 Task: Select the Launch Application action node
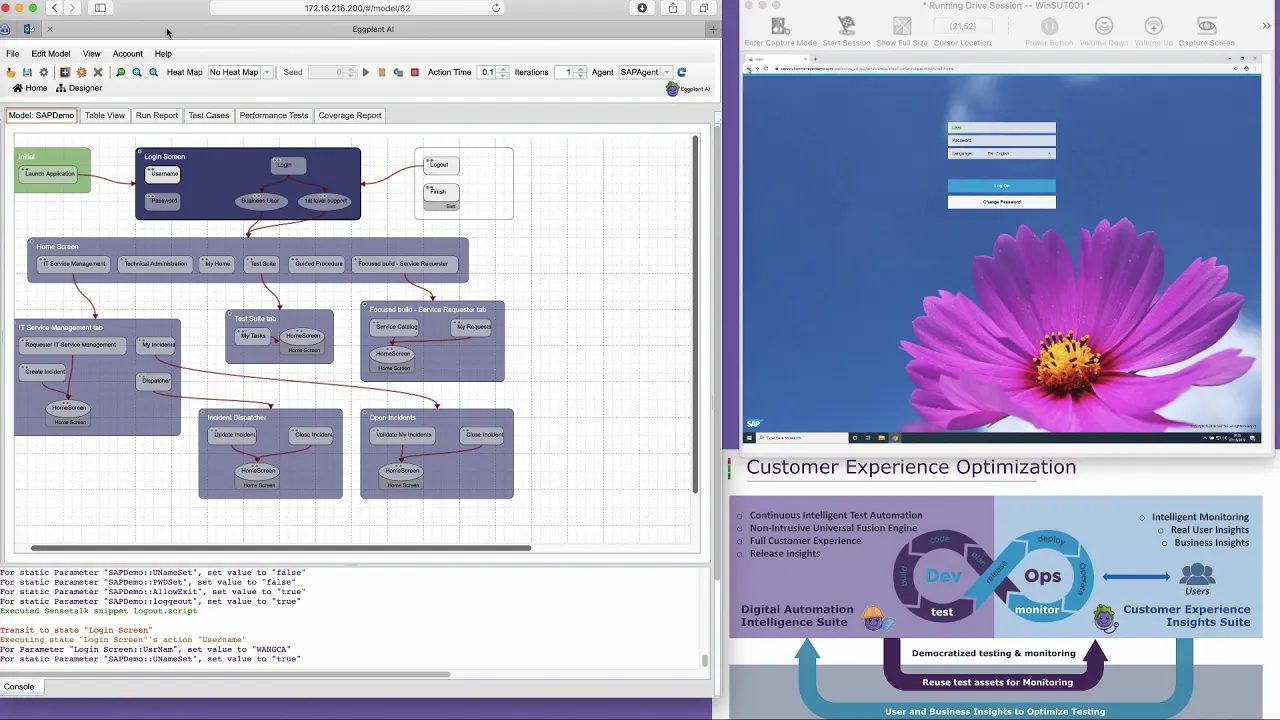coord(49,174)
